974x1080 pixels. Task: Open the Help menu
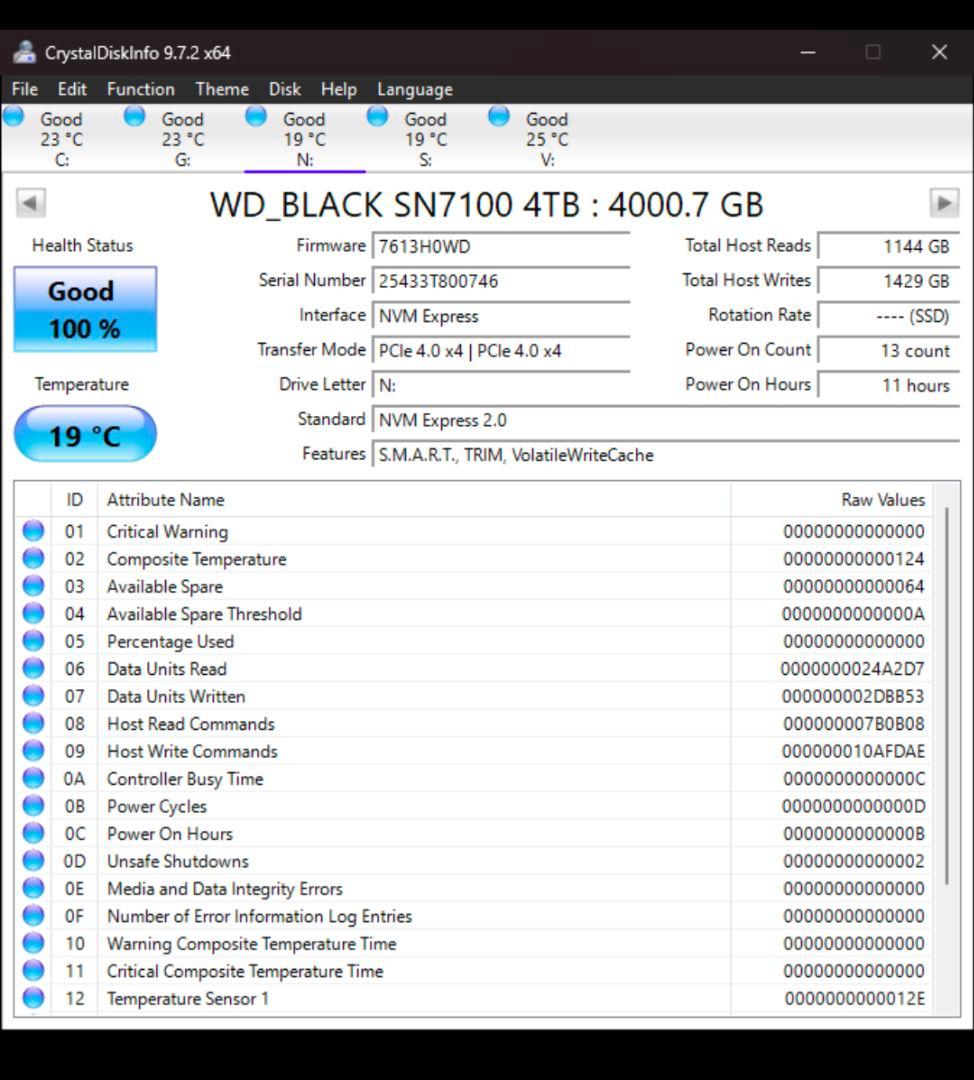[338, 89]
